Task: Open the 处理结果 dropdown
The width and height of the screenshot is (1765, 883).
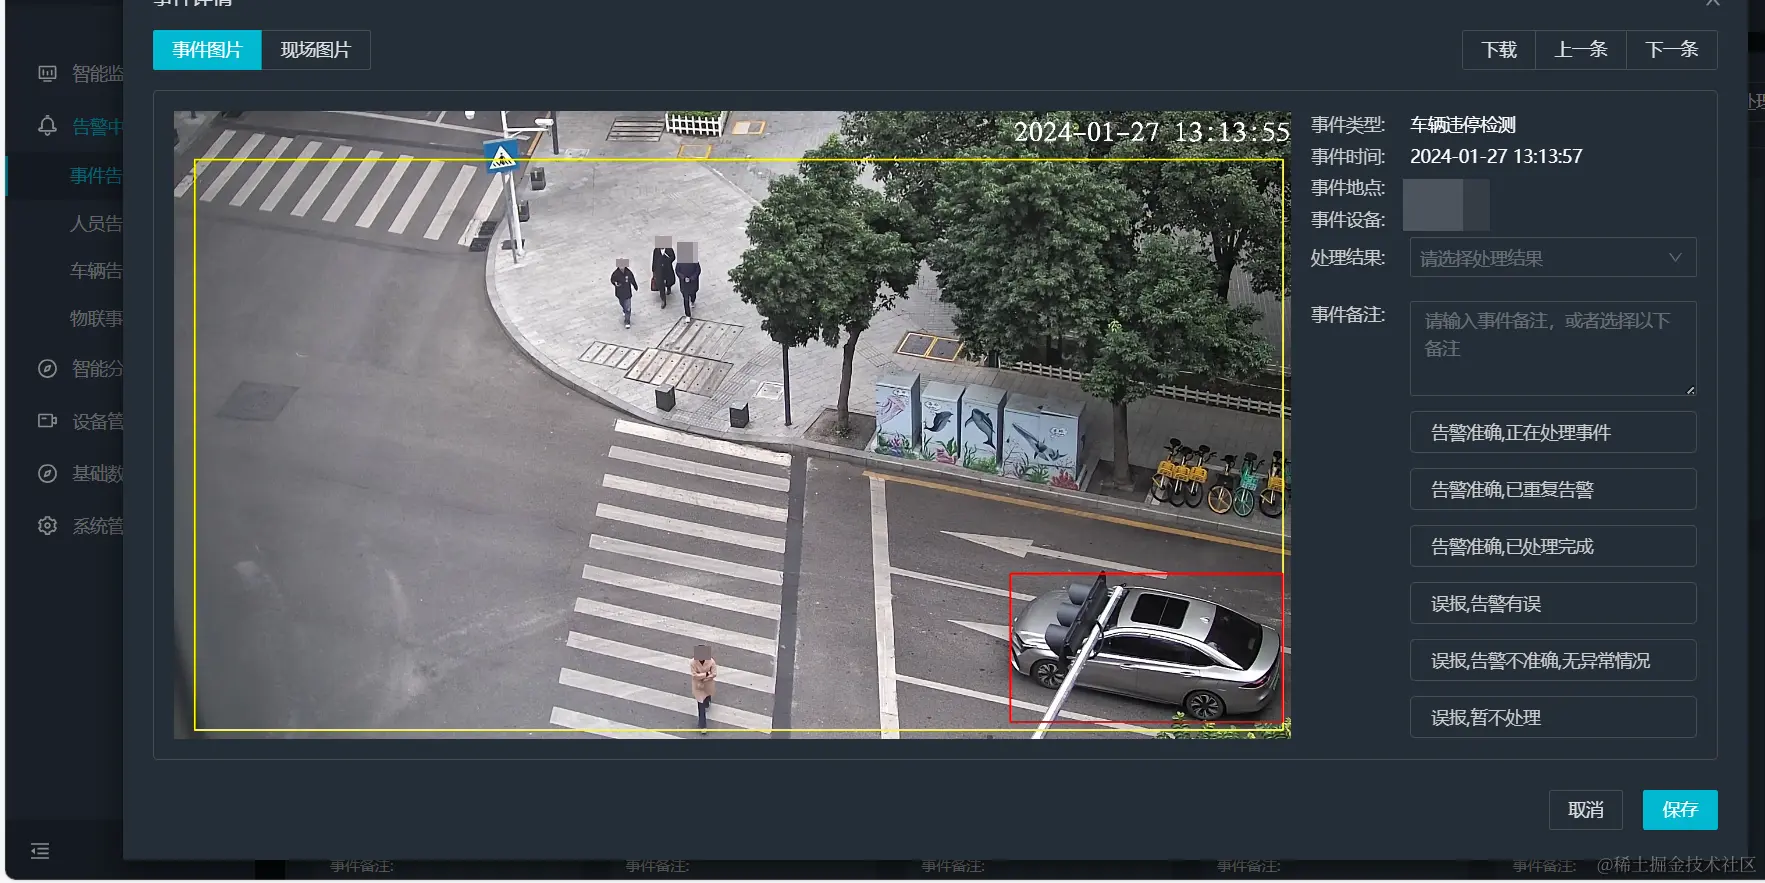Action: pos(1553,258)
